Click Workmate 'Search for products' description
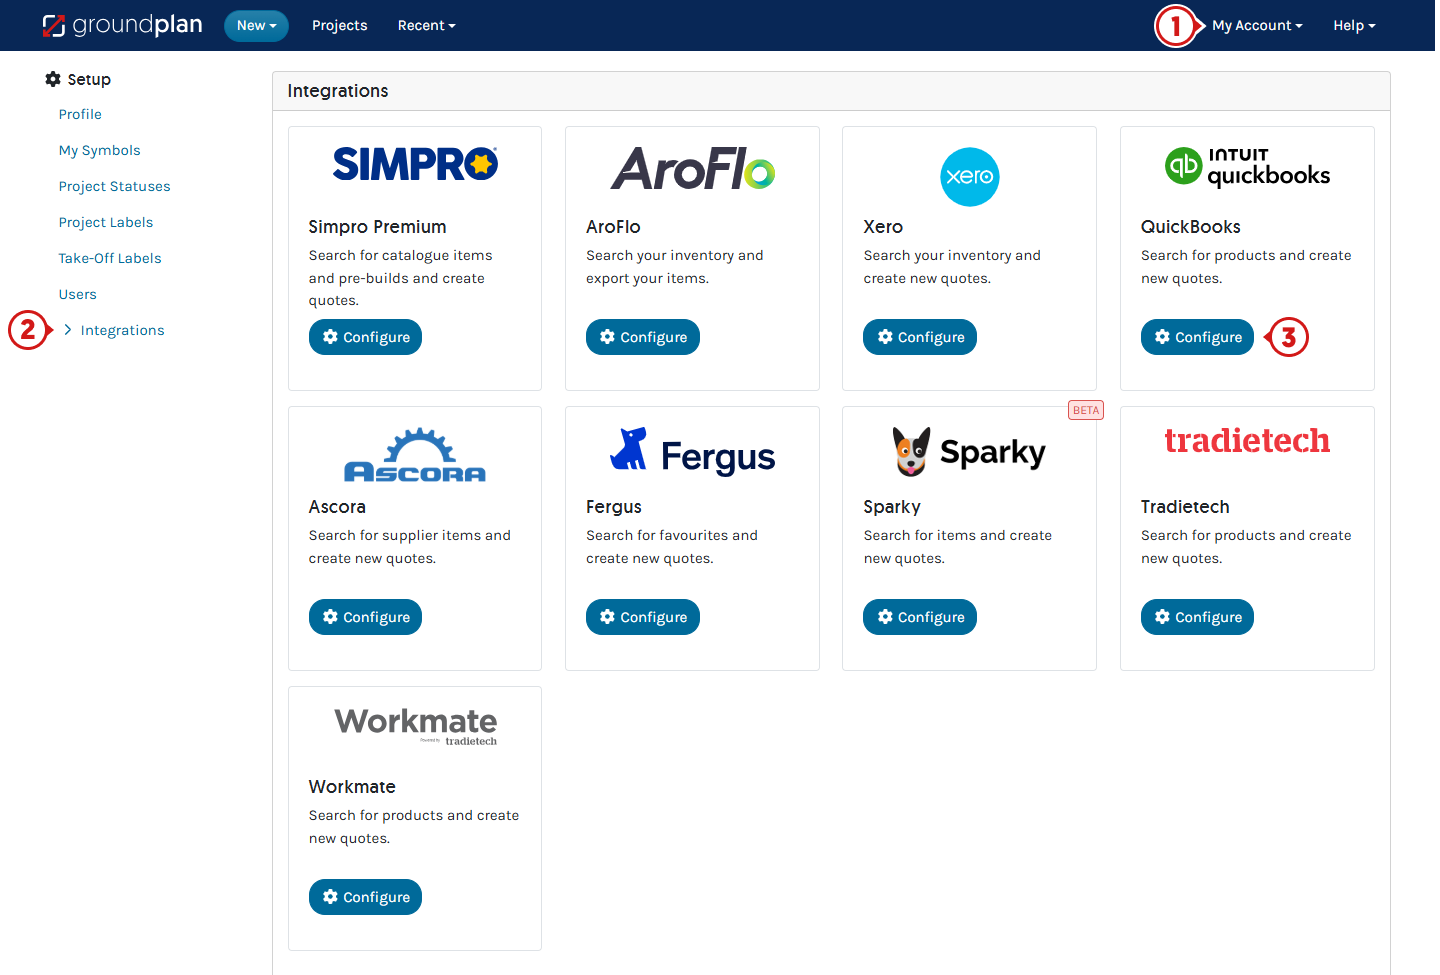Image resolution: width=1440 pixels, height=975 pixels. [x=414, y=827]
